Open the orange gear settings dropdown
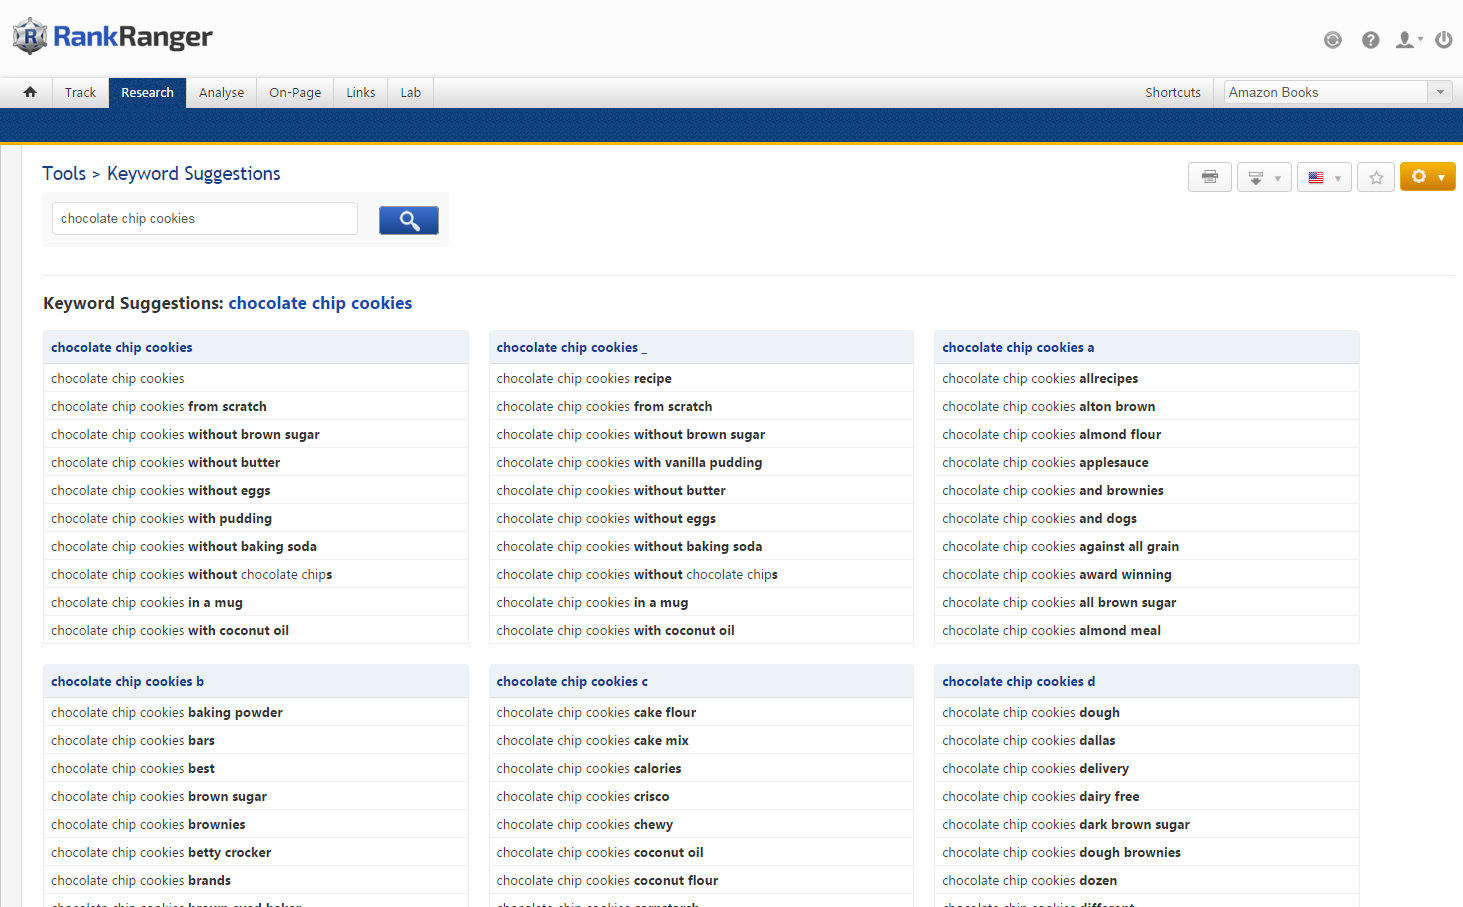 (1427, 177)
